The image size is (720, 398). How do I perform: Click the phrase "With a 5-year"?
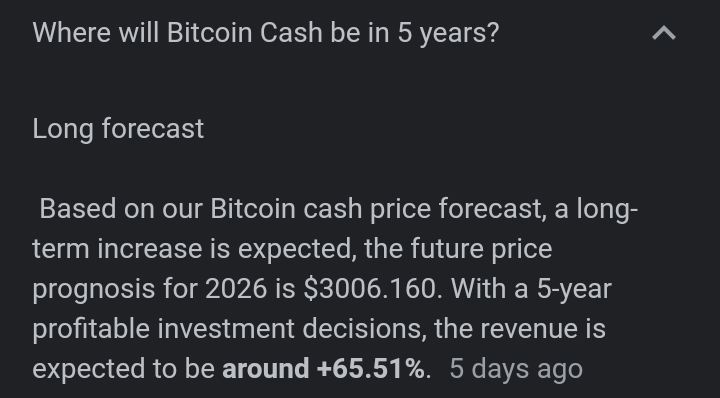point(531,289)
